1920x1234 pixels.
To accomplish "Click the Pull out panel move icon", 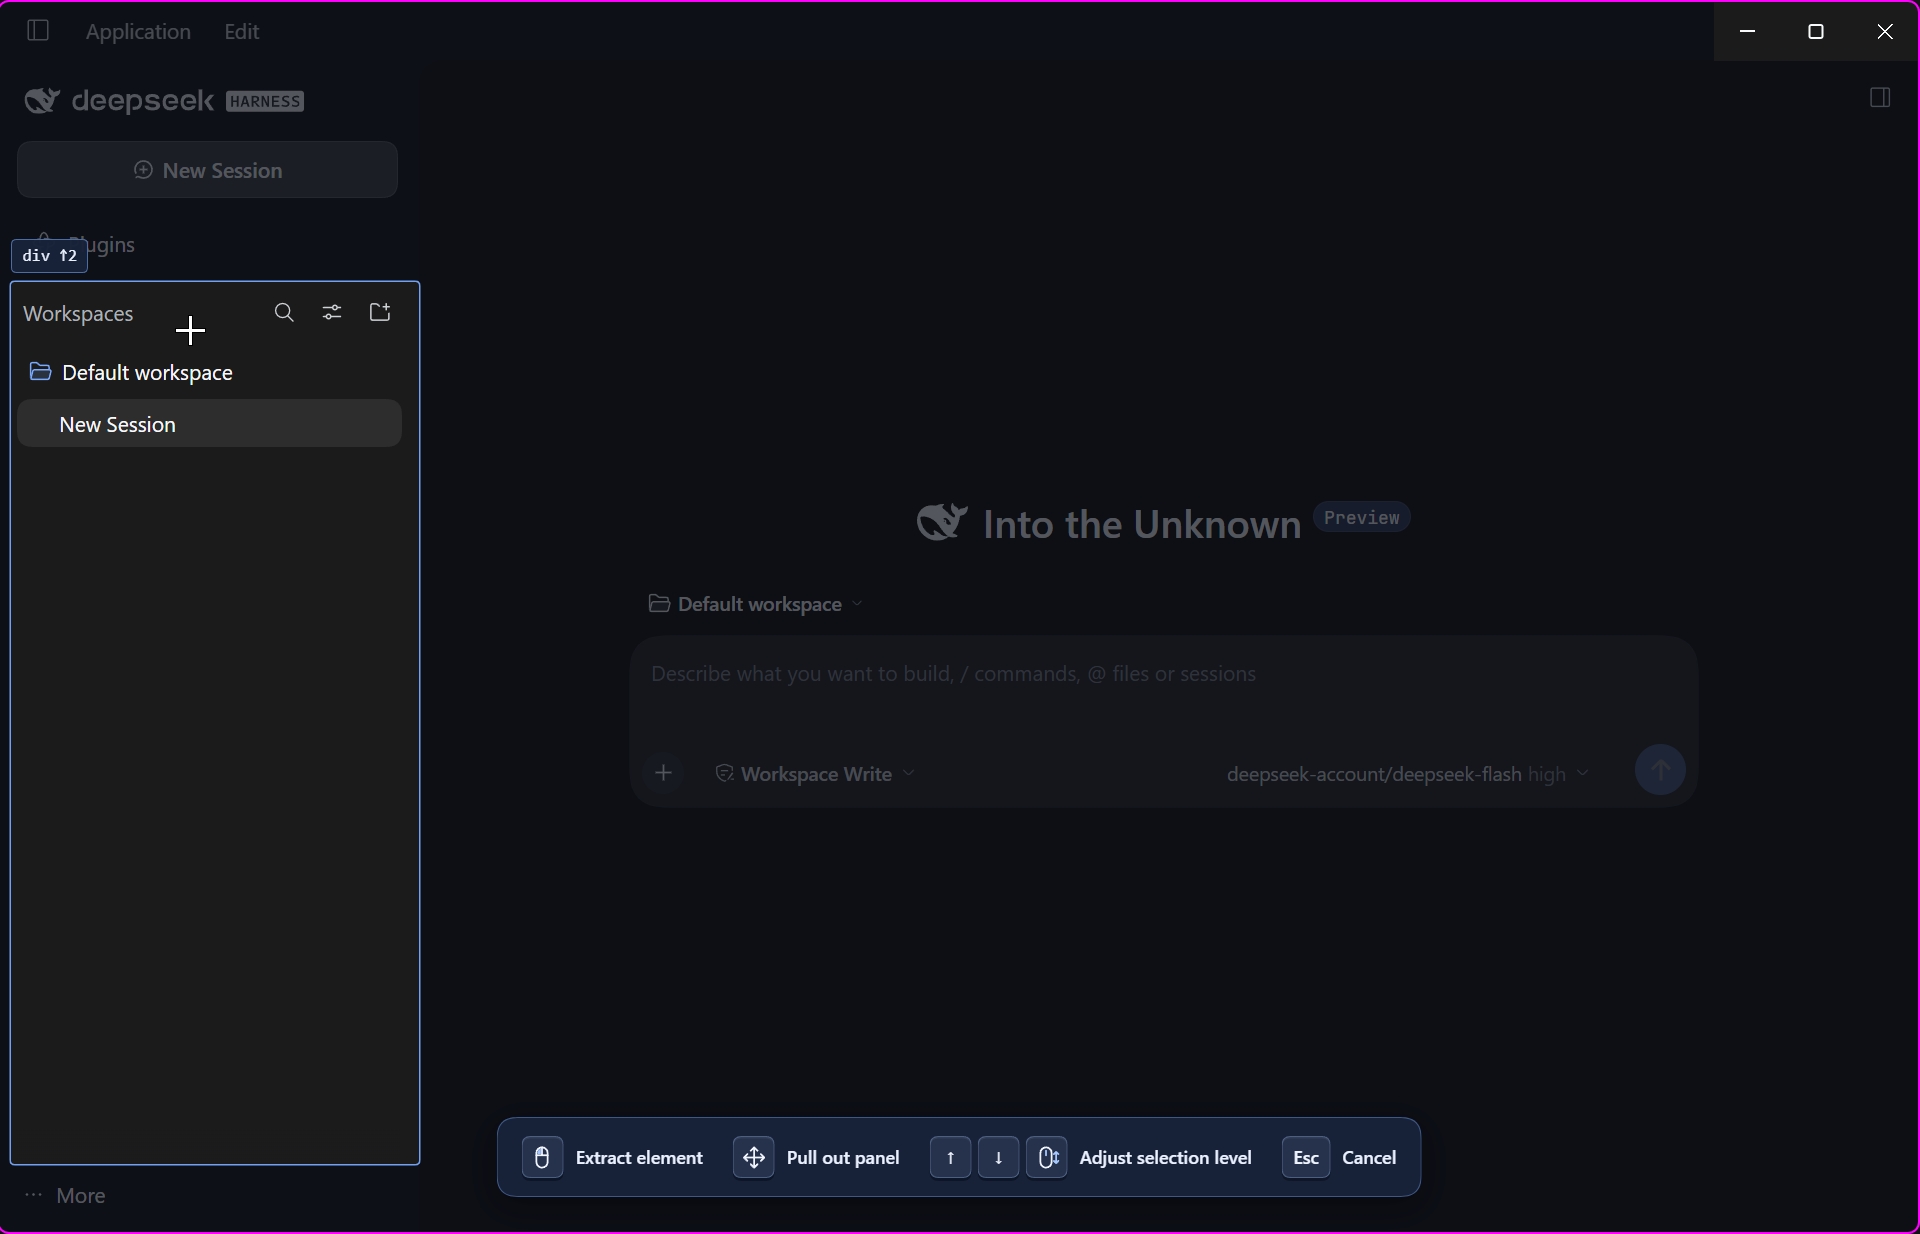I will click(754, 1157).
